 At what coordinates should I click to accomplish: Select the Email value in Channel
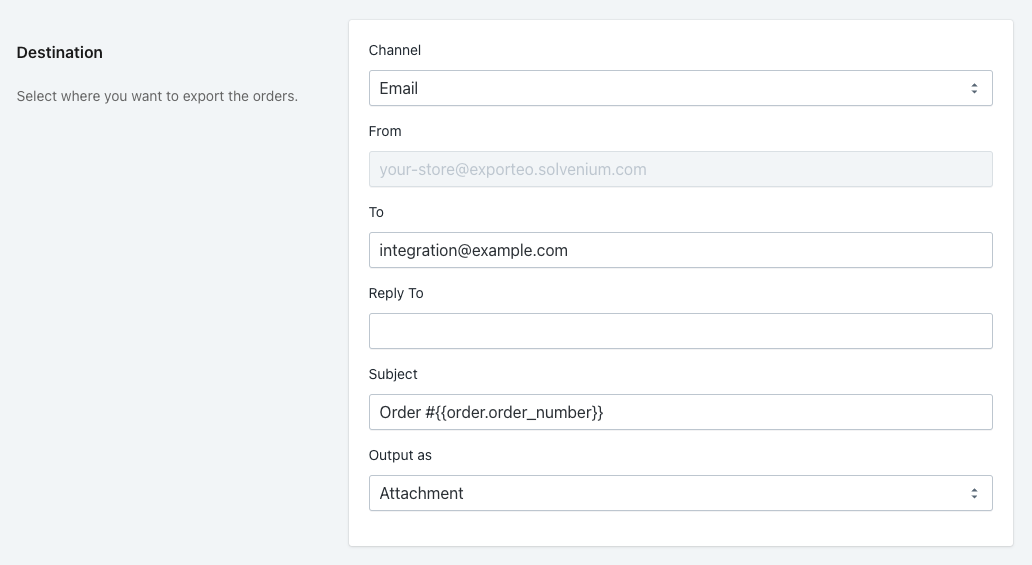[x=399, y=88]
